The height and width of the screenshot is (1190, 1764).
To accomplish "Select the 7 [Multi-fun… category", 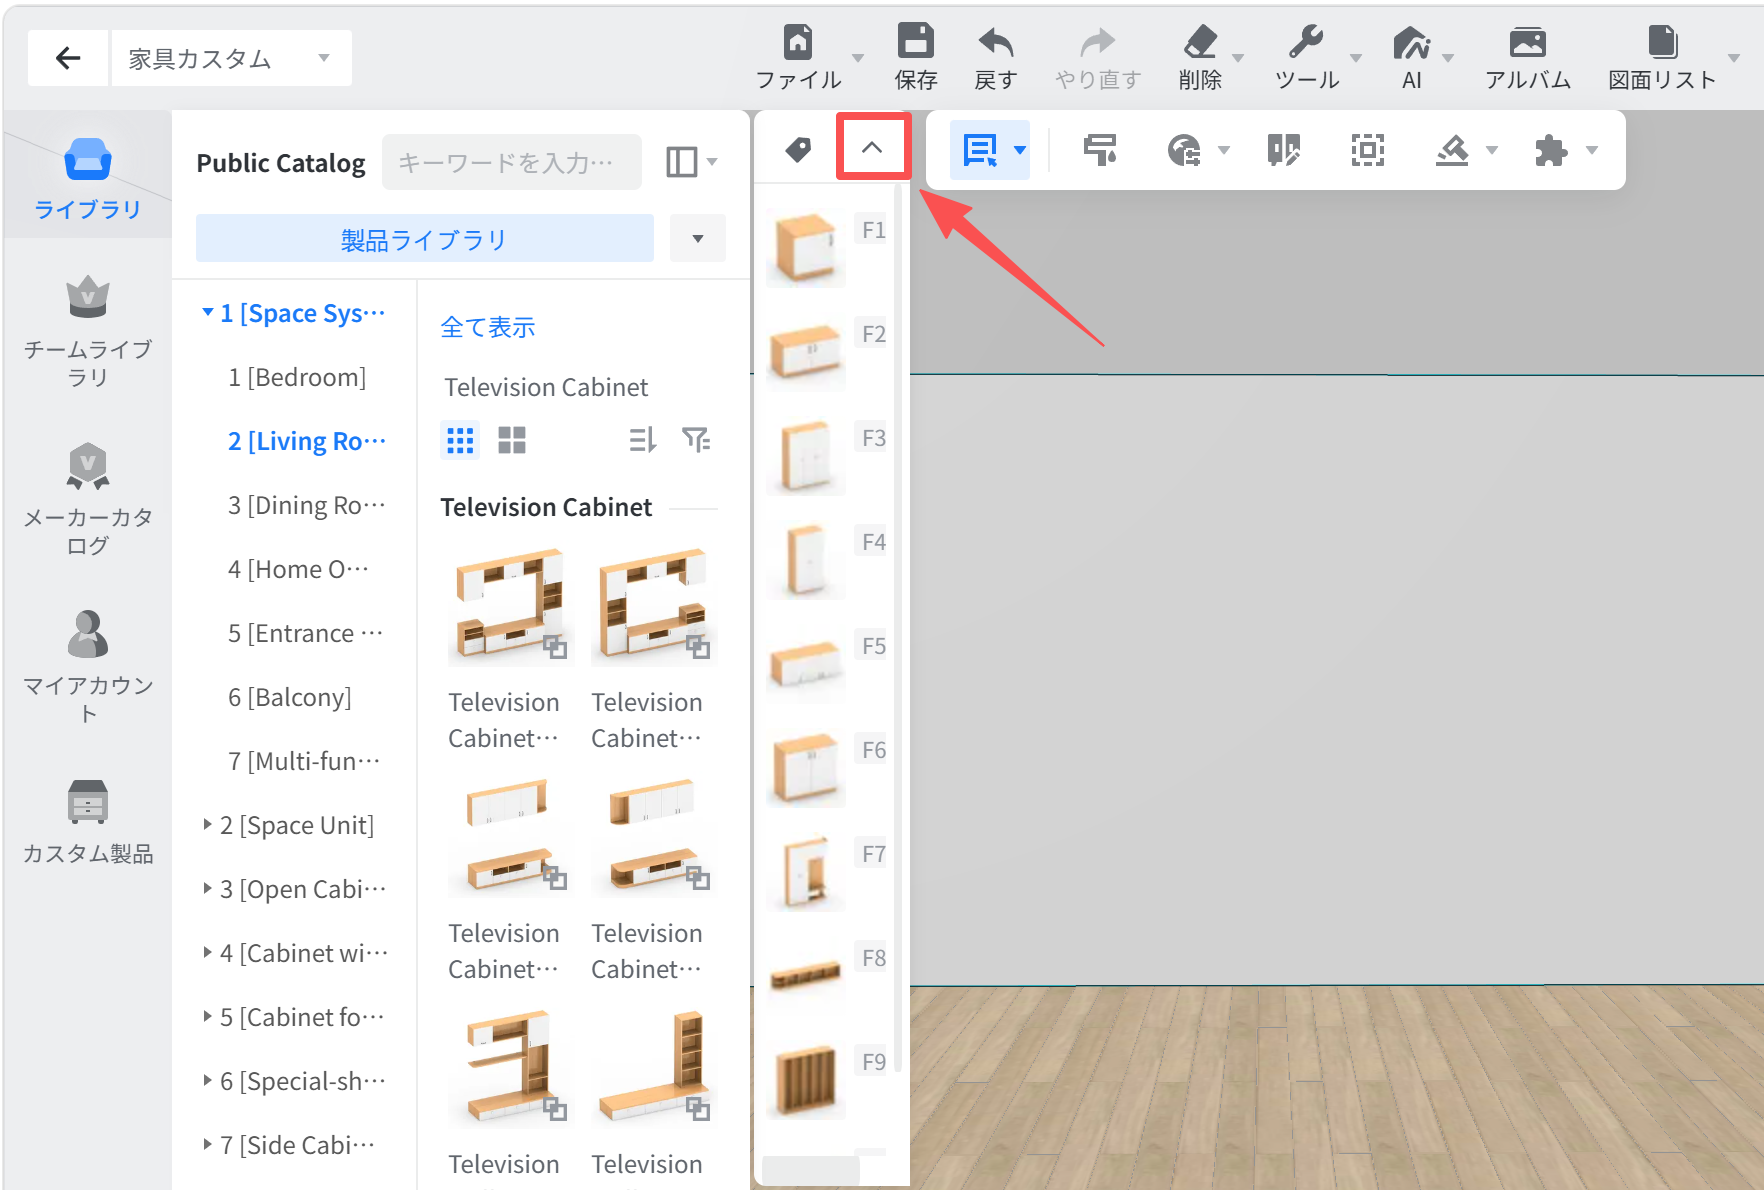I will pyautogui.click(x=304, y=761).
